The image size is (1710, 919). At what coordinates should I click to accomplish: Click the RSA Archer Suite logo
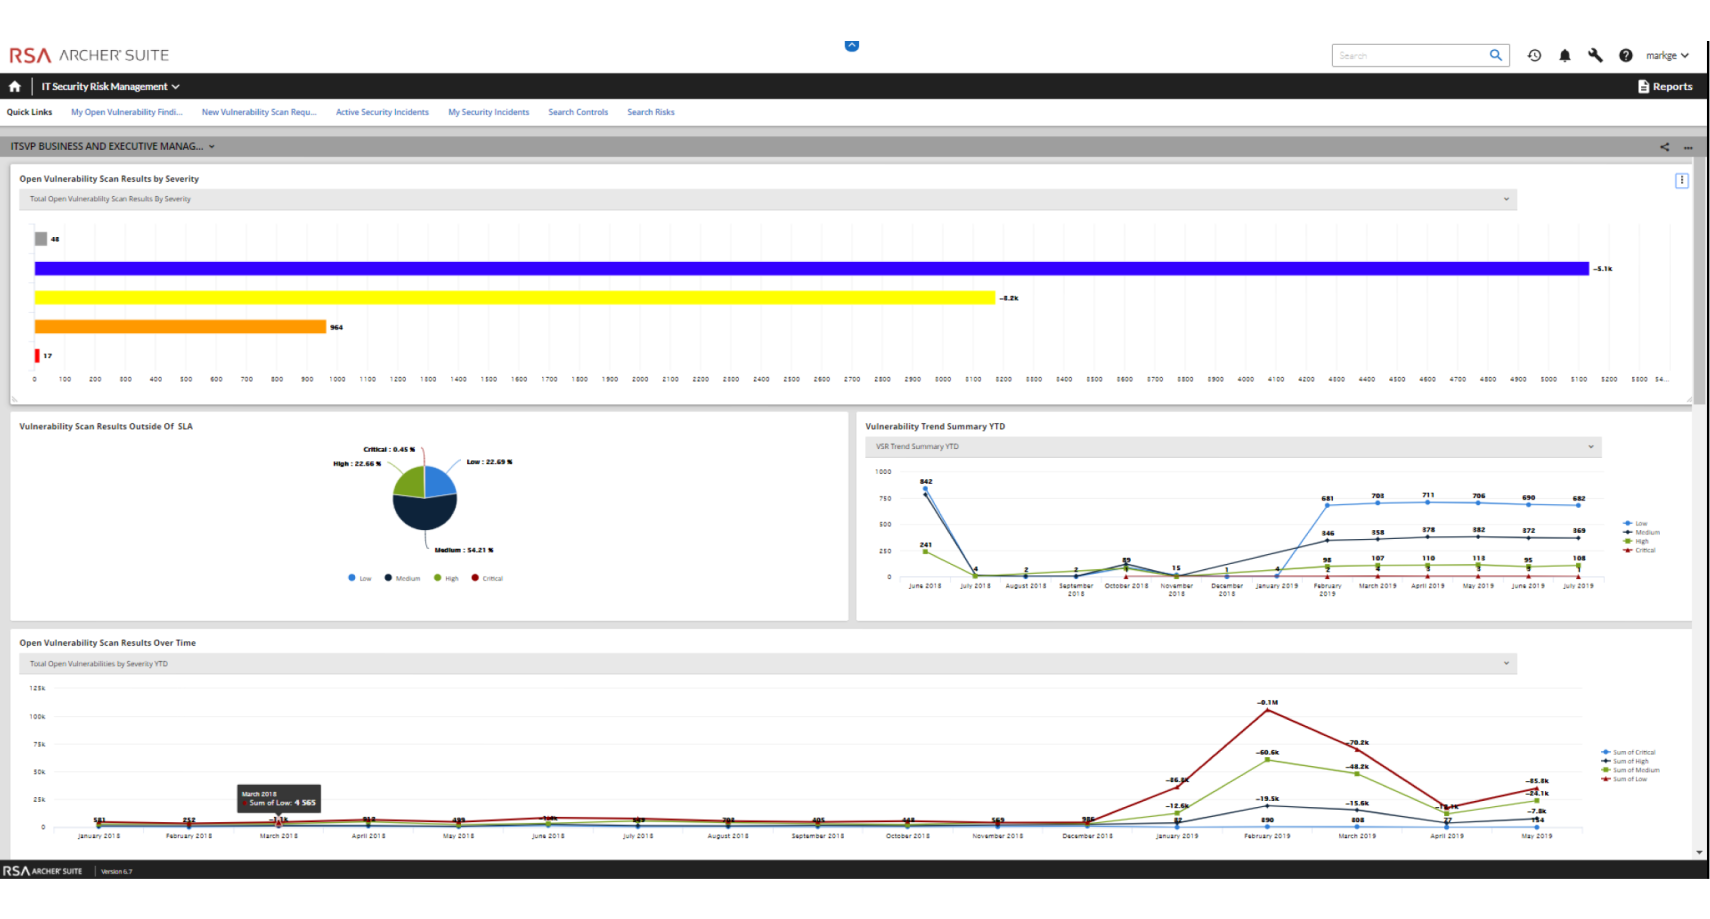tap(89, 55)
